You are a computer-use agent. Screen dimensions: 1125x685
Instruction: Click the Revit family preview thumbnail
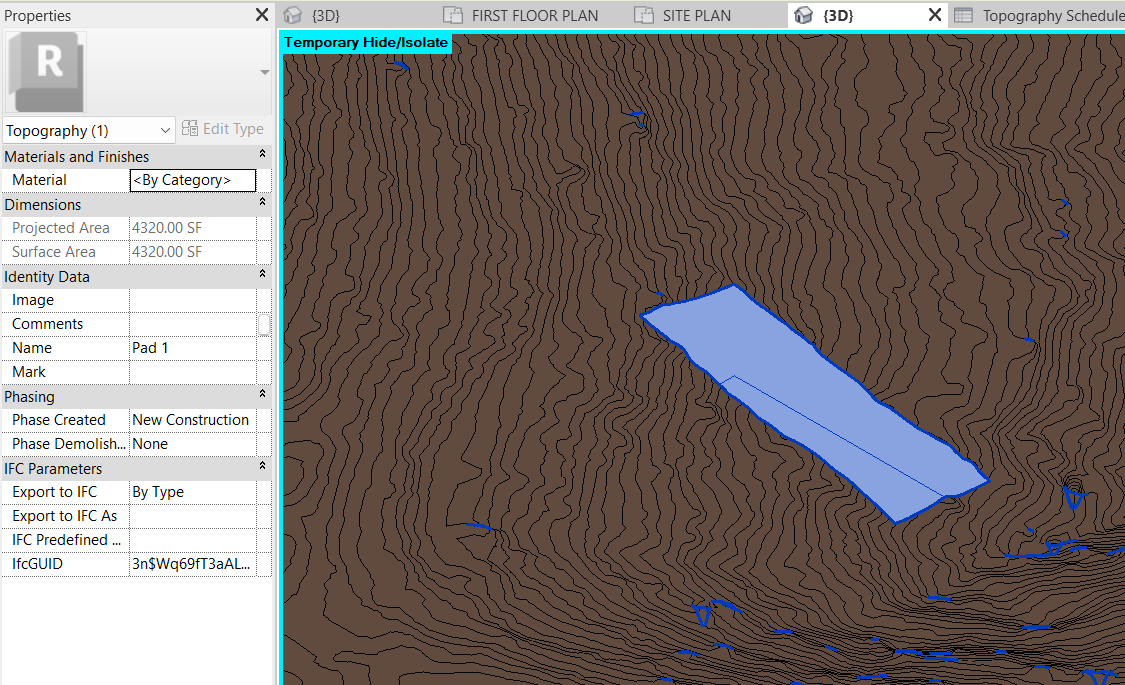click(x=44, y=71)
